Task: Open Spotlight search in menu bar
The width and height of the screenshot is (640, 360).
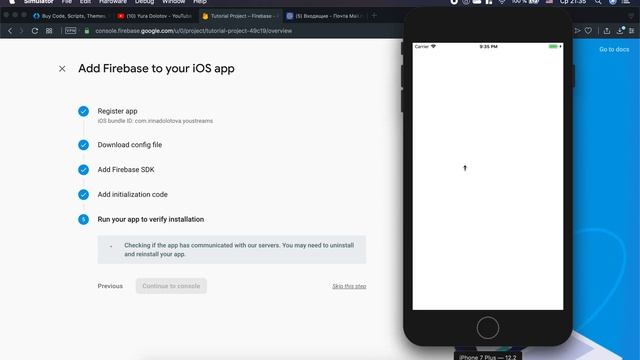Action: (x=598, y=2)
